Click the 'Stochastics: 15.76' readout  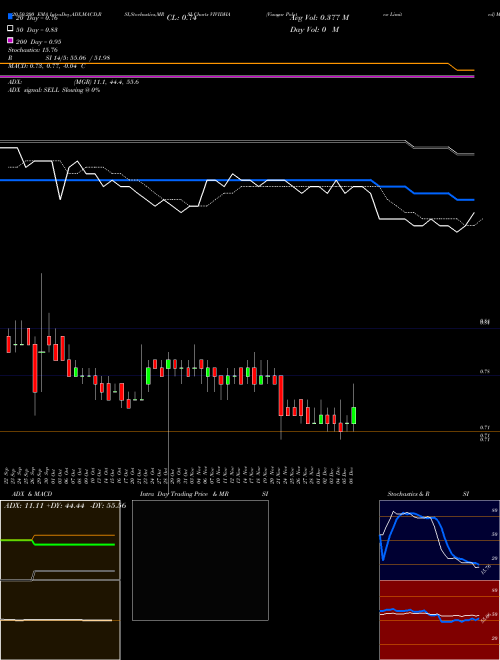[32, 50]
